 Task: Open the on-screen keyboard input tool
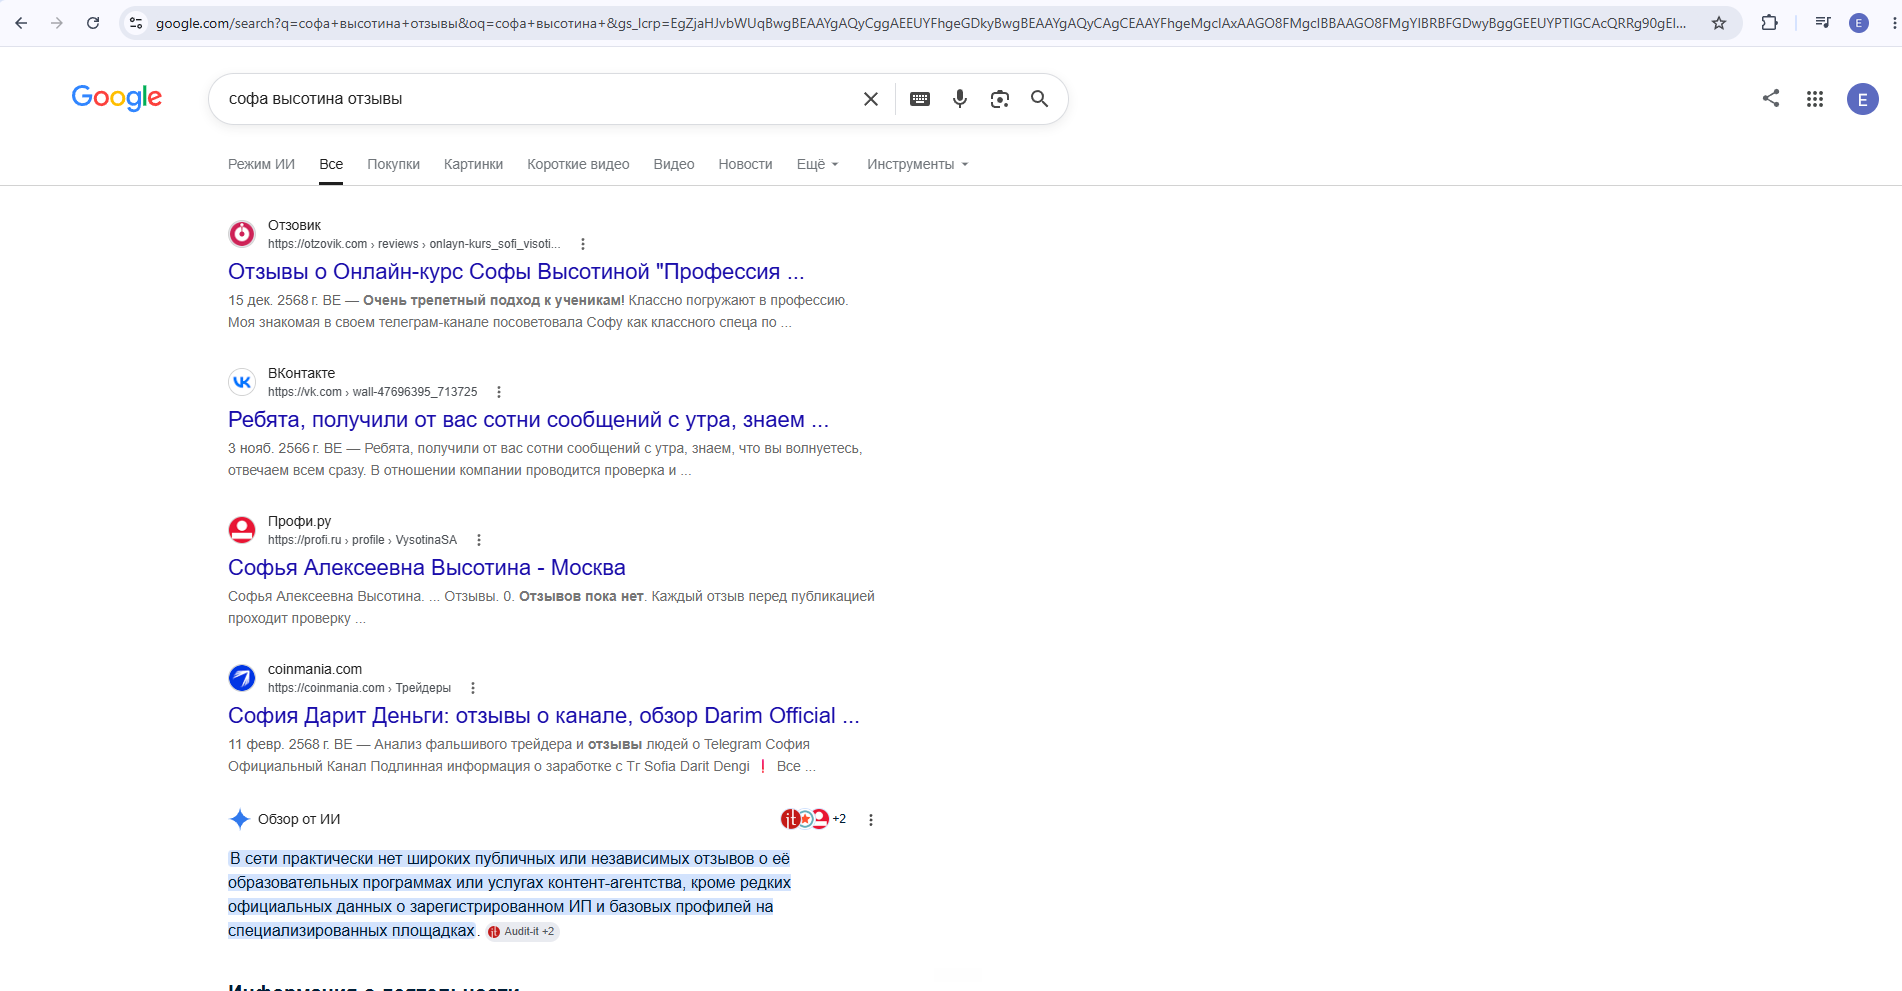coord(920,99)
